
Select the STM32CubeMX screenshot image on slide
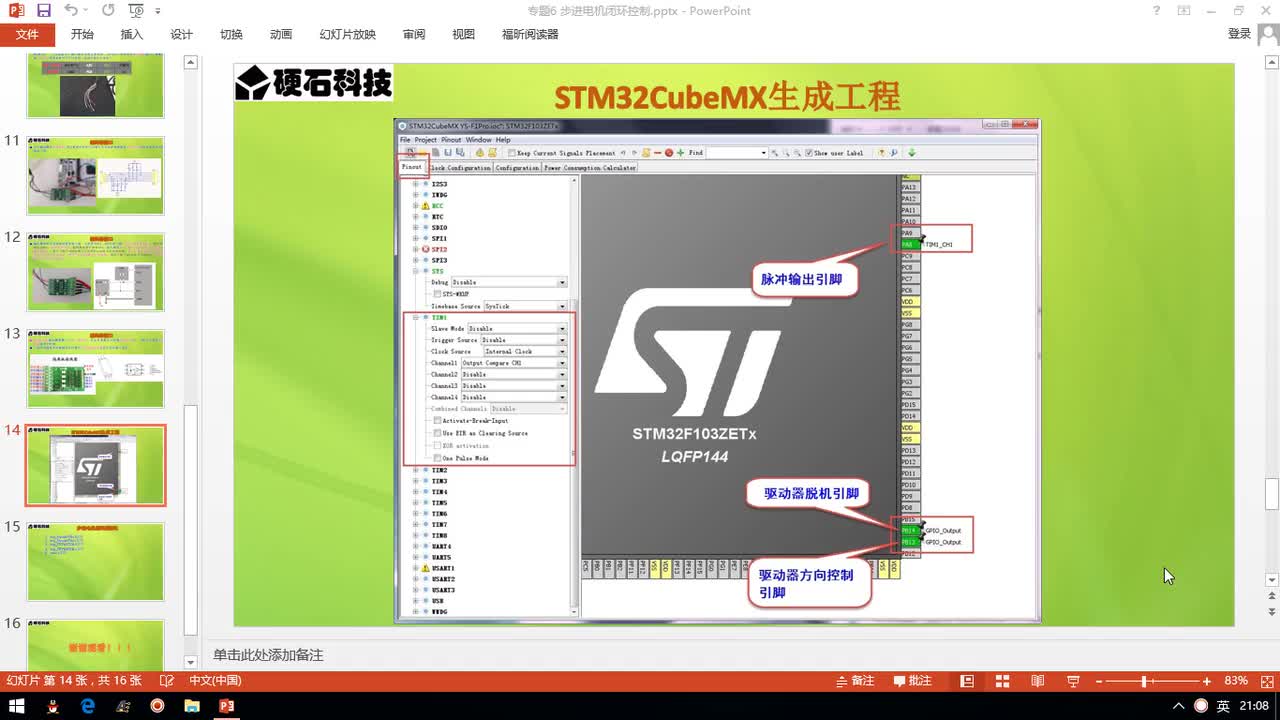717,370
